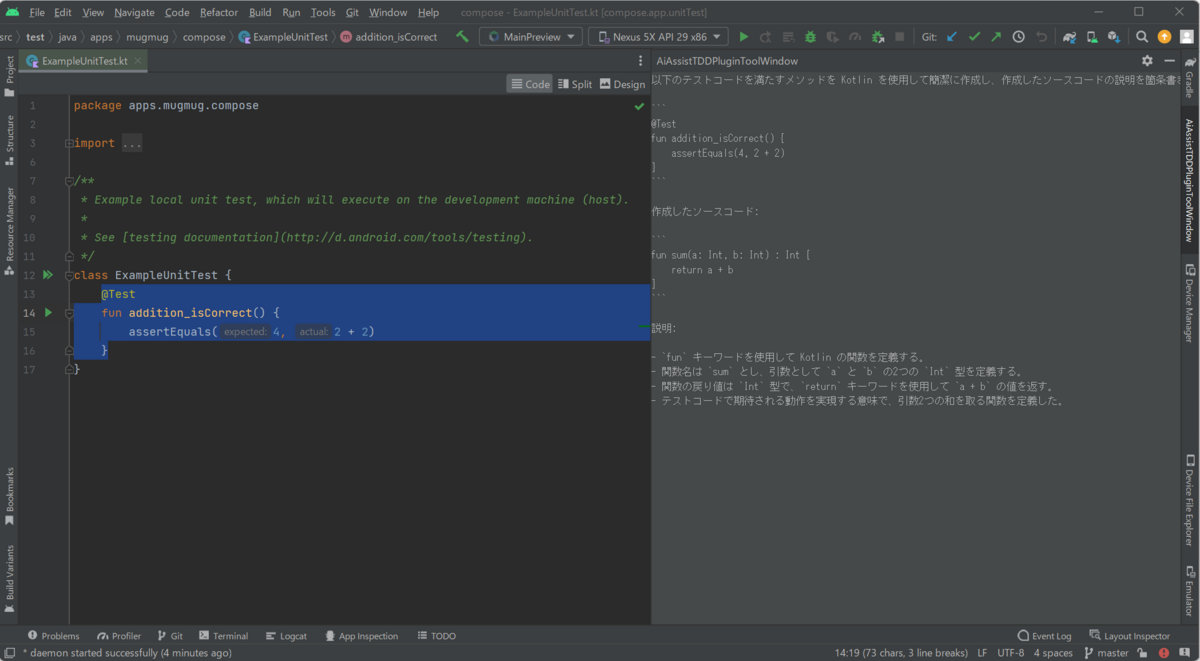This screenshot has width=1200, height=661.
Task: Click Git Push green arrow
Action: (x=996, y=37)
